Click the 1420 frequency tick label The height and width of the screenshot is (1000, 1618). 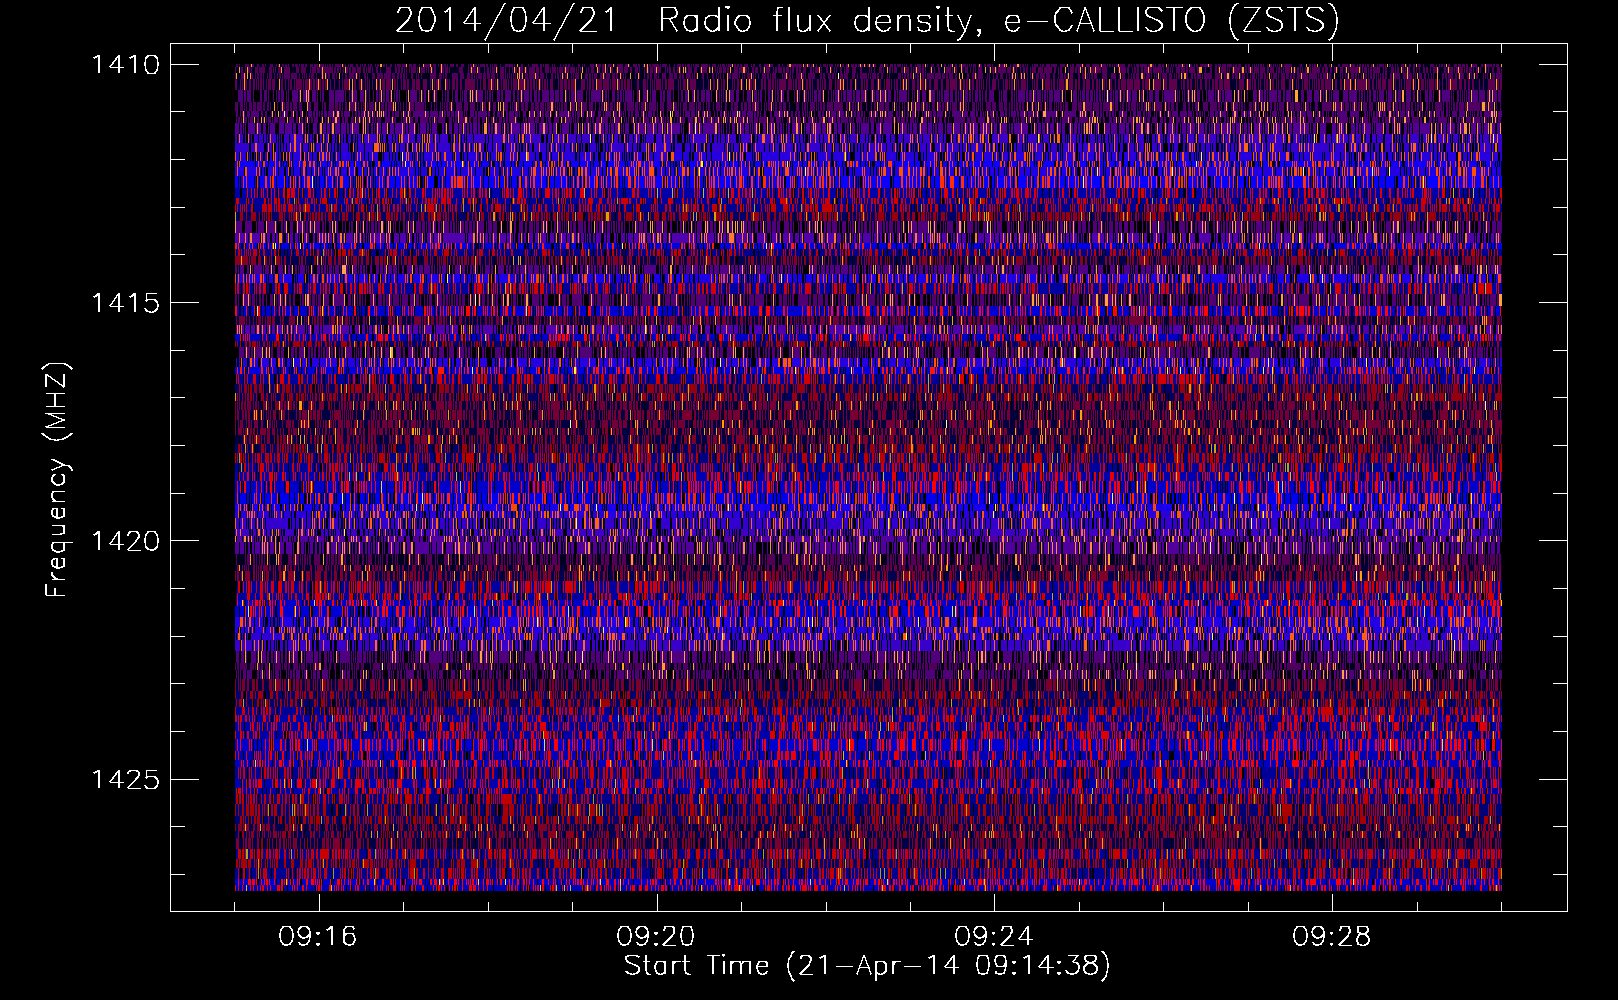click(125, 541)
